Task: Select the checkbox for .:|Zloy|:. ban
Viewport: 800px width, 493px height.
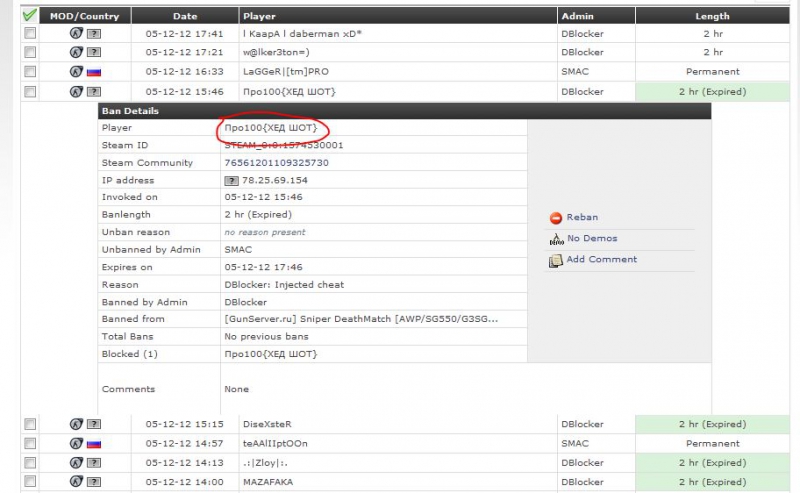Action: tap(30, 463)
